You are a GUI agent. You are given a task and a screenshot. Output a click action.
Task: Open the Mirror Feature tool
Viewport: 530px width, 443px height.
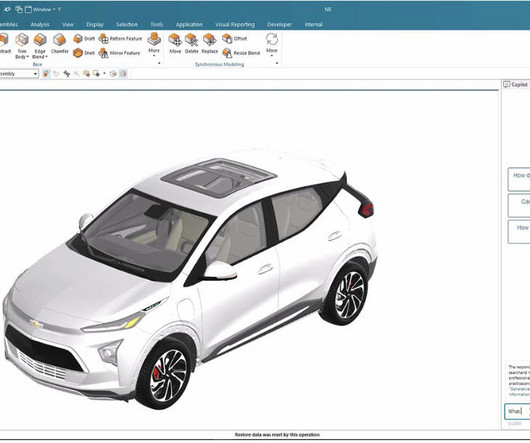click(x=119, y=53)
